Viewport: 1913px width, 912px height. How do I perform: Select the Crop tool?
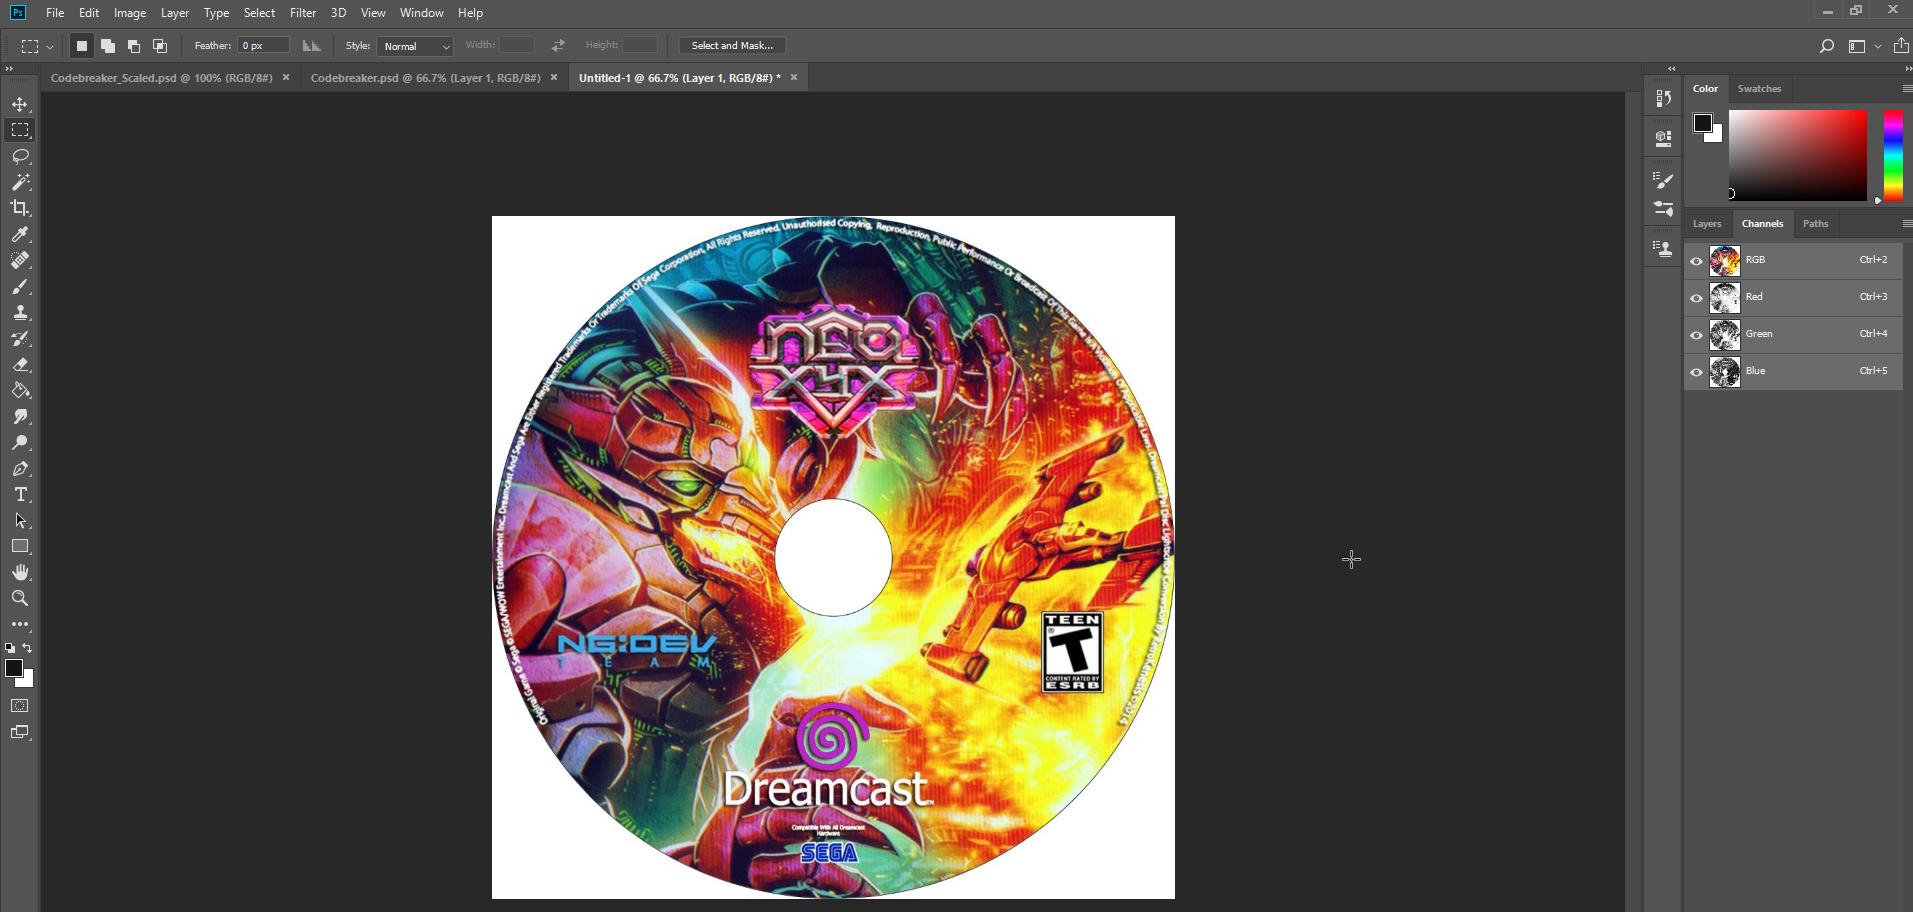pyautogui.click(x=20, y=208)
